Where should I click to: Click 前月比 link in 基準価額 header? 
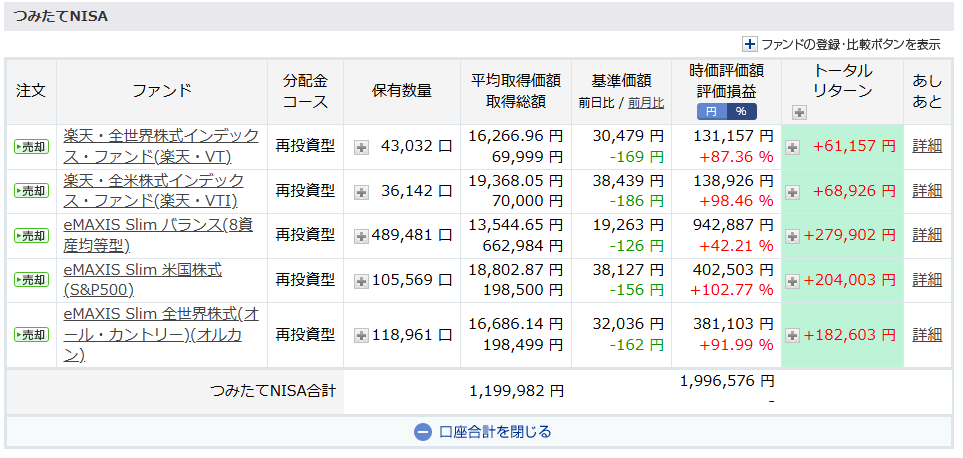pyautogui.click(x=645, y=102)
